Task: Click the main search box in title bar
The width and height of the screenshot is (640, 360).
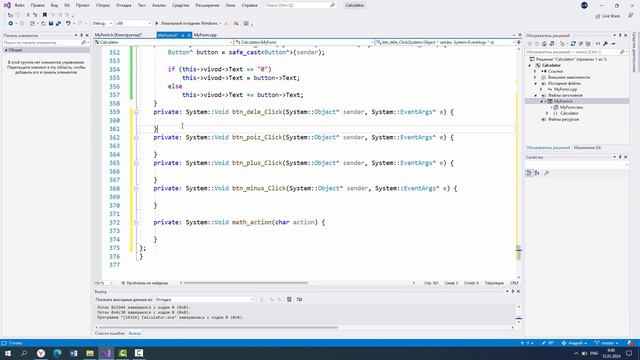Action: [300, 5]
